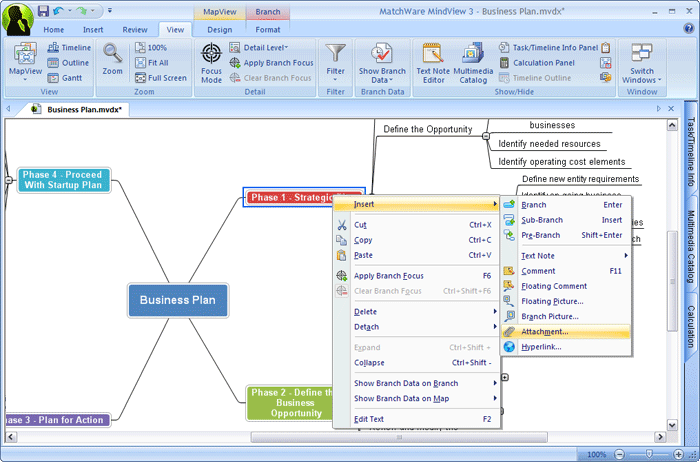Expand Show Branch Data on Map submenu

(417, 398)
